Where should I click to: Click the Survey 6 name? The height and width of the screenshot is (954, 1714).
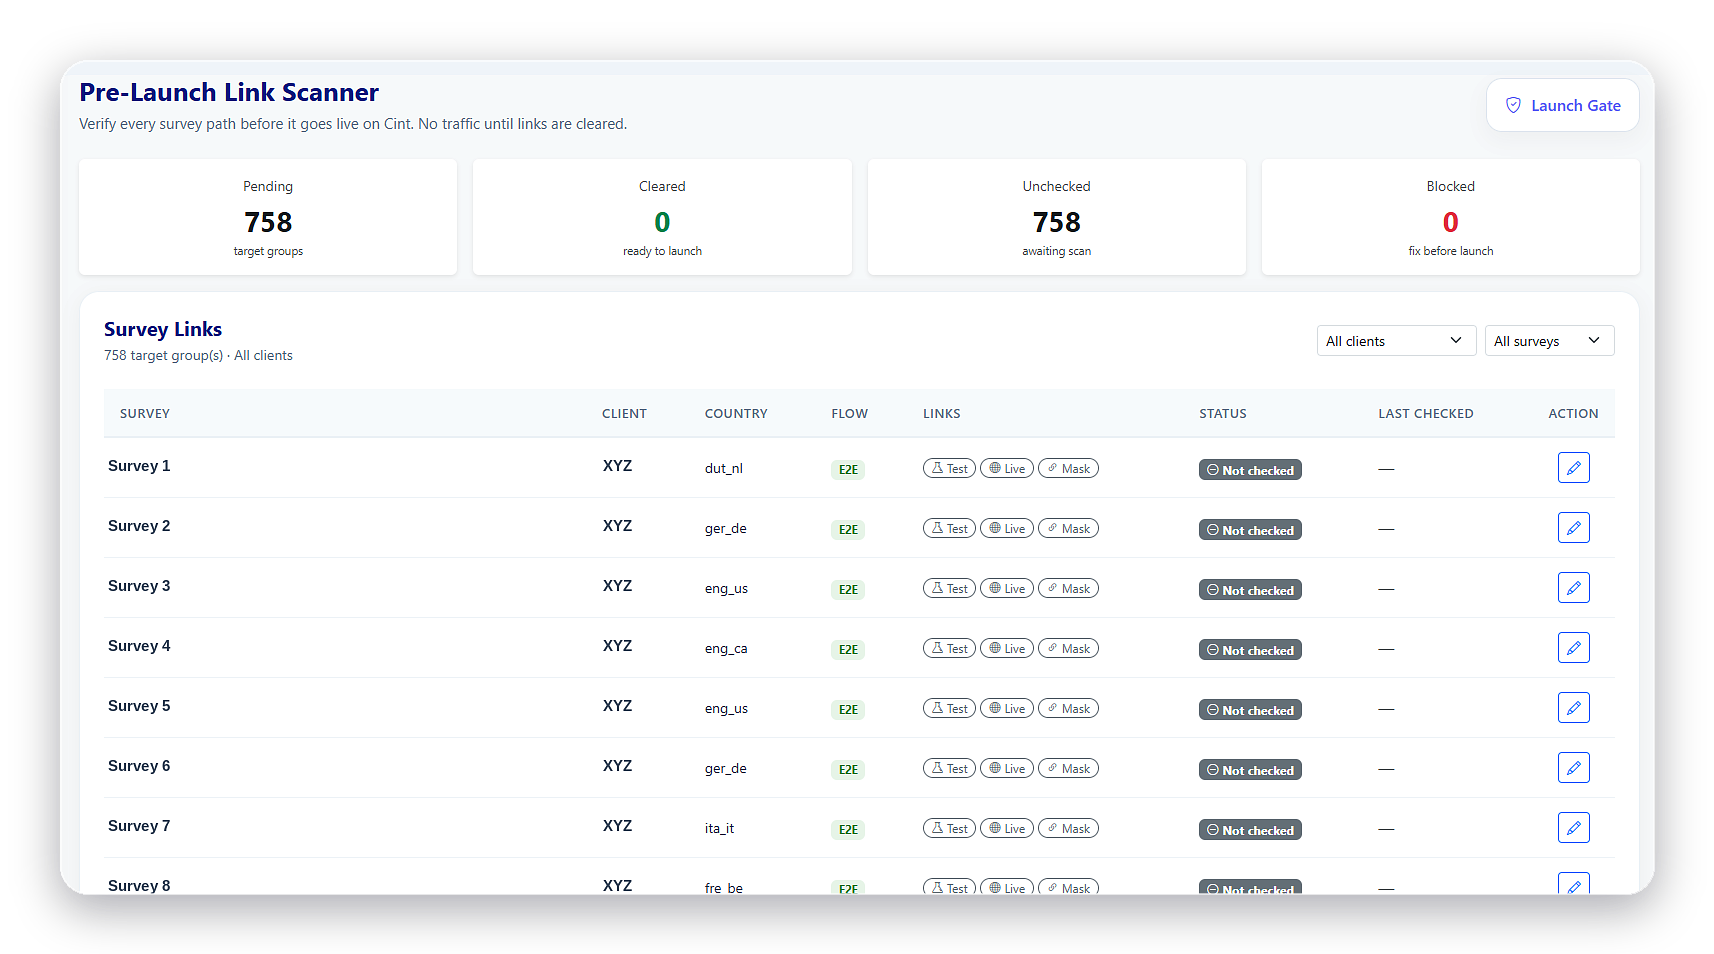click(139, 766)
